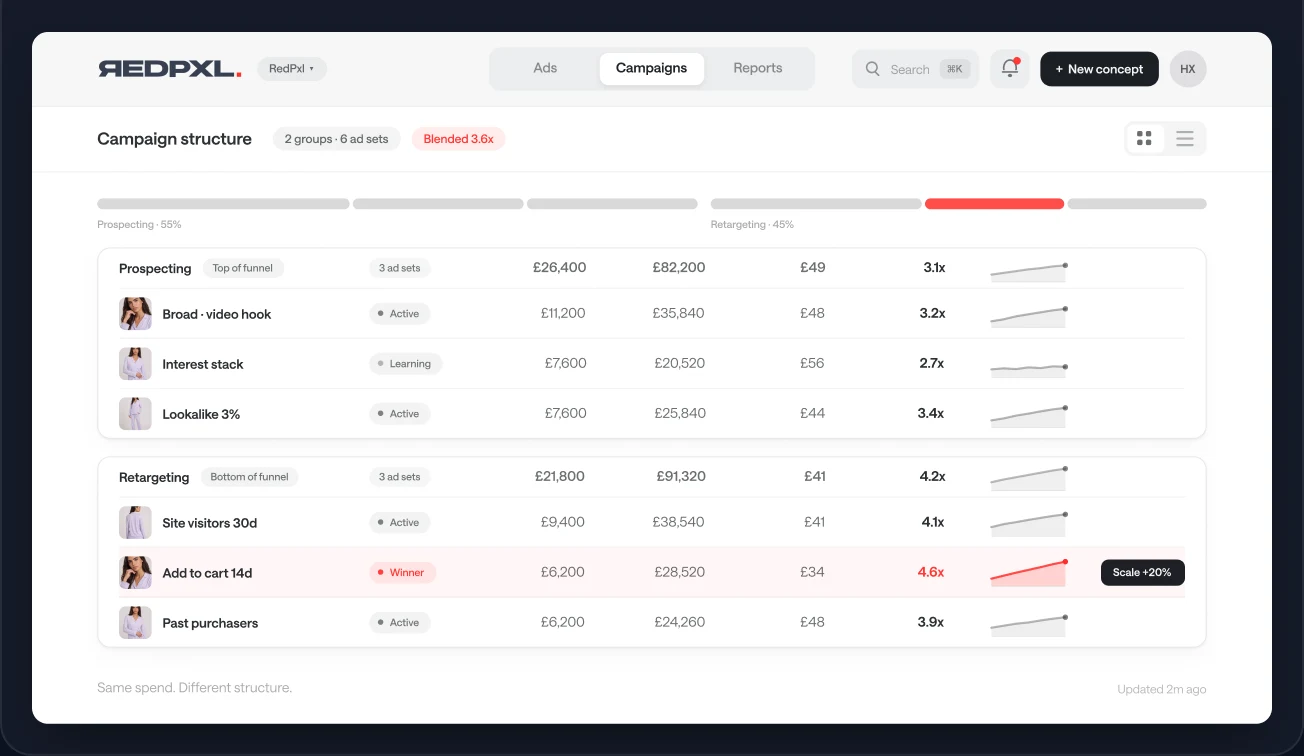Screen dimensions: 1304x756
Task: Open the Ads tab
Action: click(x=545, y=69)
